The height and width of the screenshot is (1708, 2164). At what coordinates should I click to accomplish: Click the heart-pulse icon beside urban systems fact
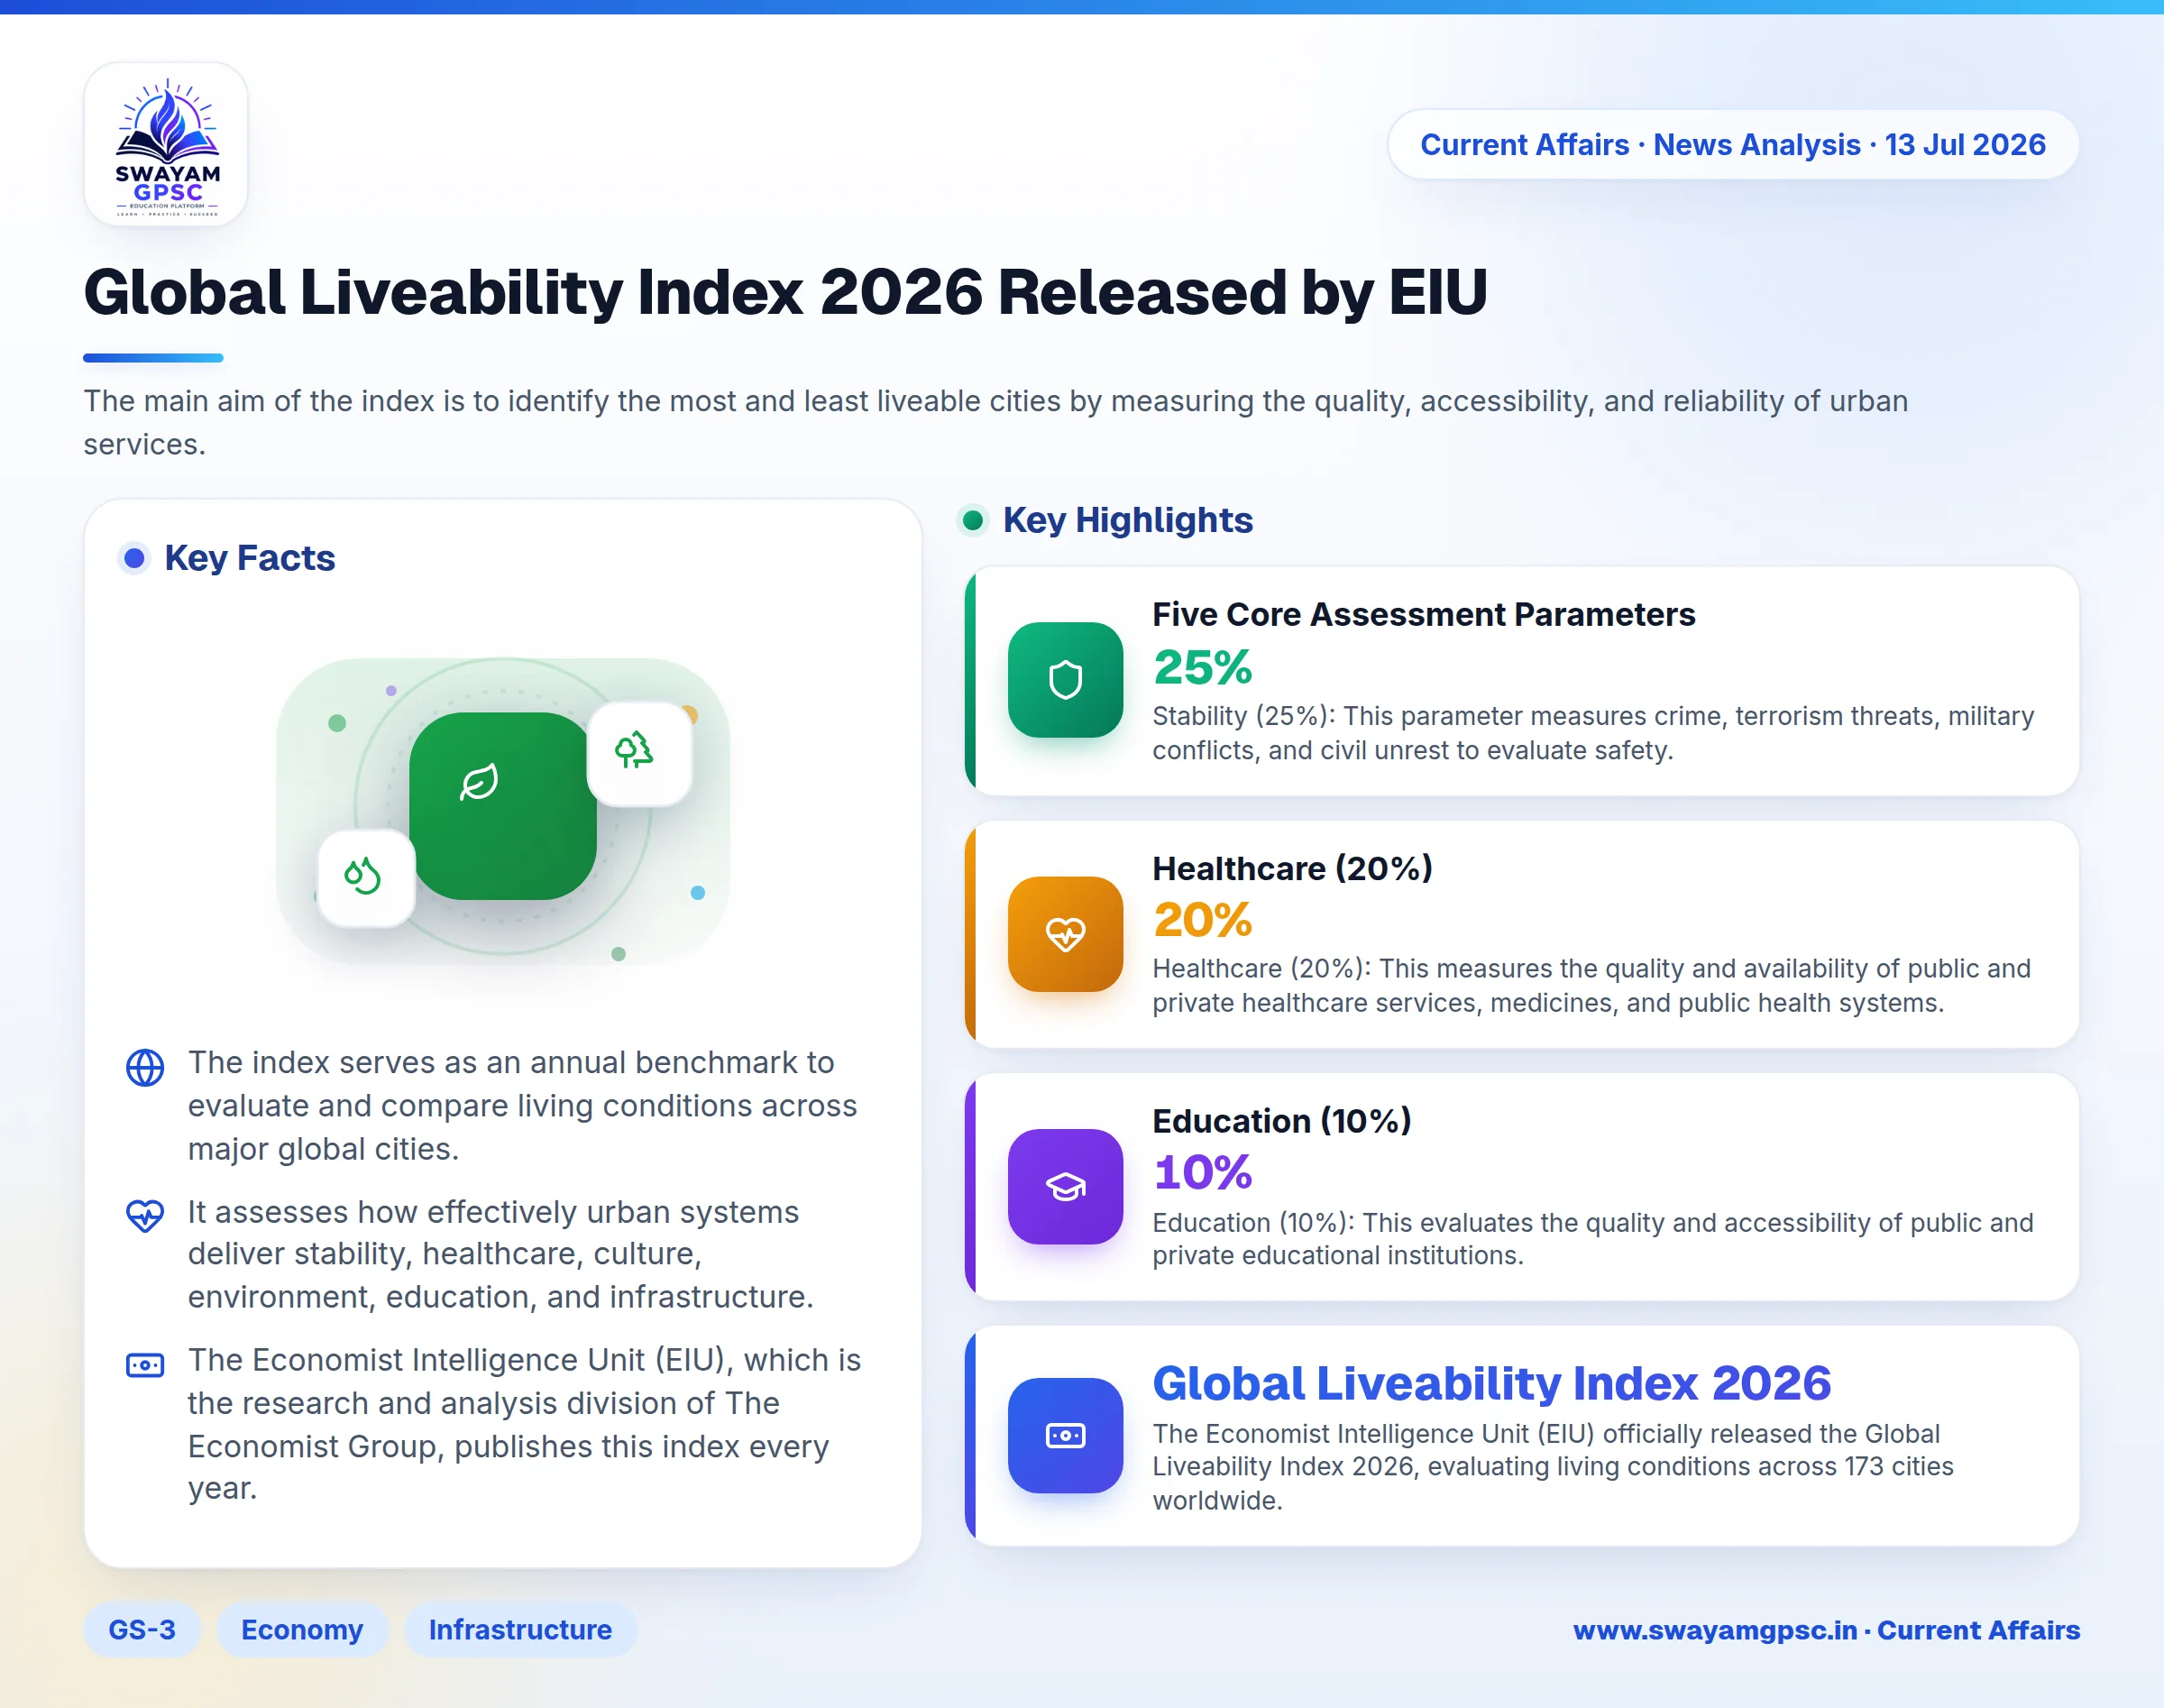pos(145,1215)
